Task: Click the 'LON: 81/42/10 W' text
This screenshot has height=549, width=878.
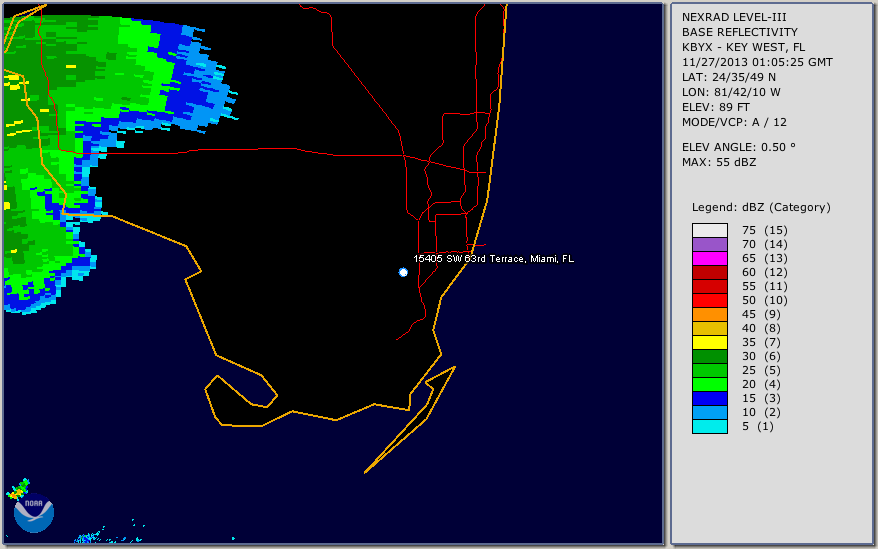Action: 731,92
